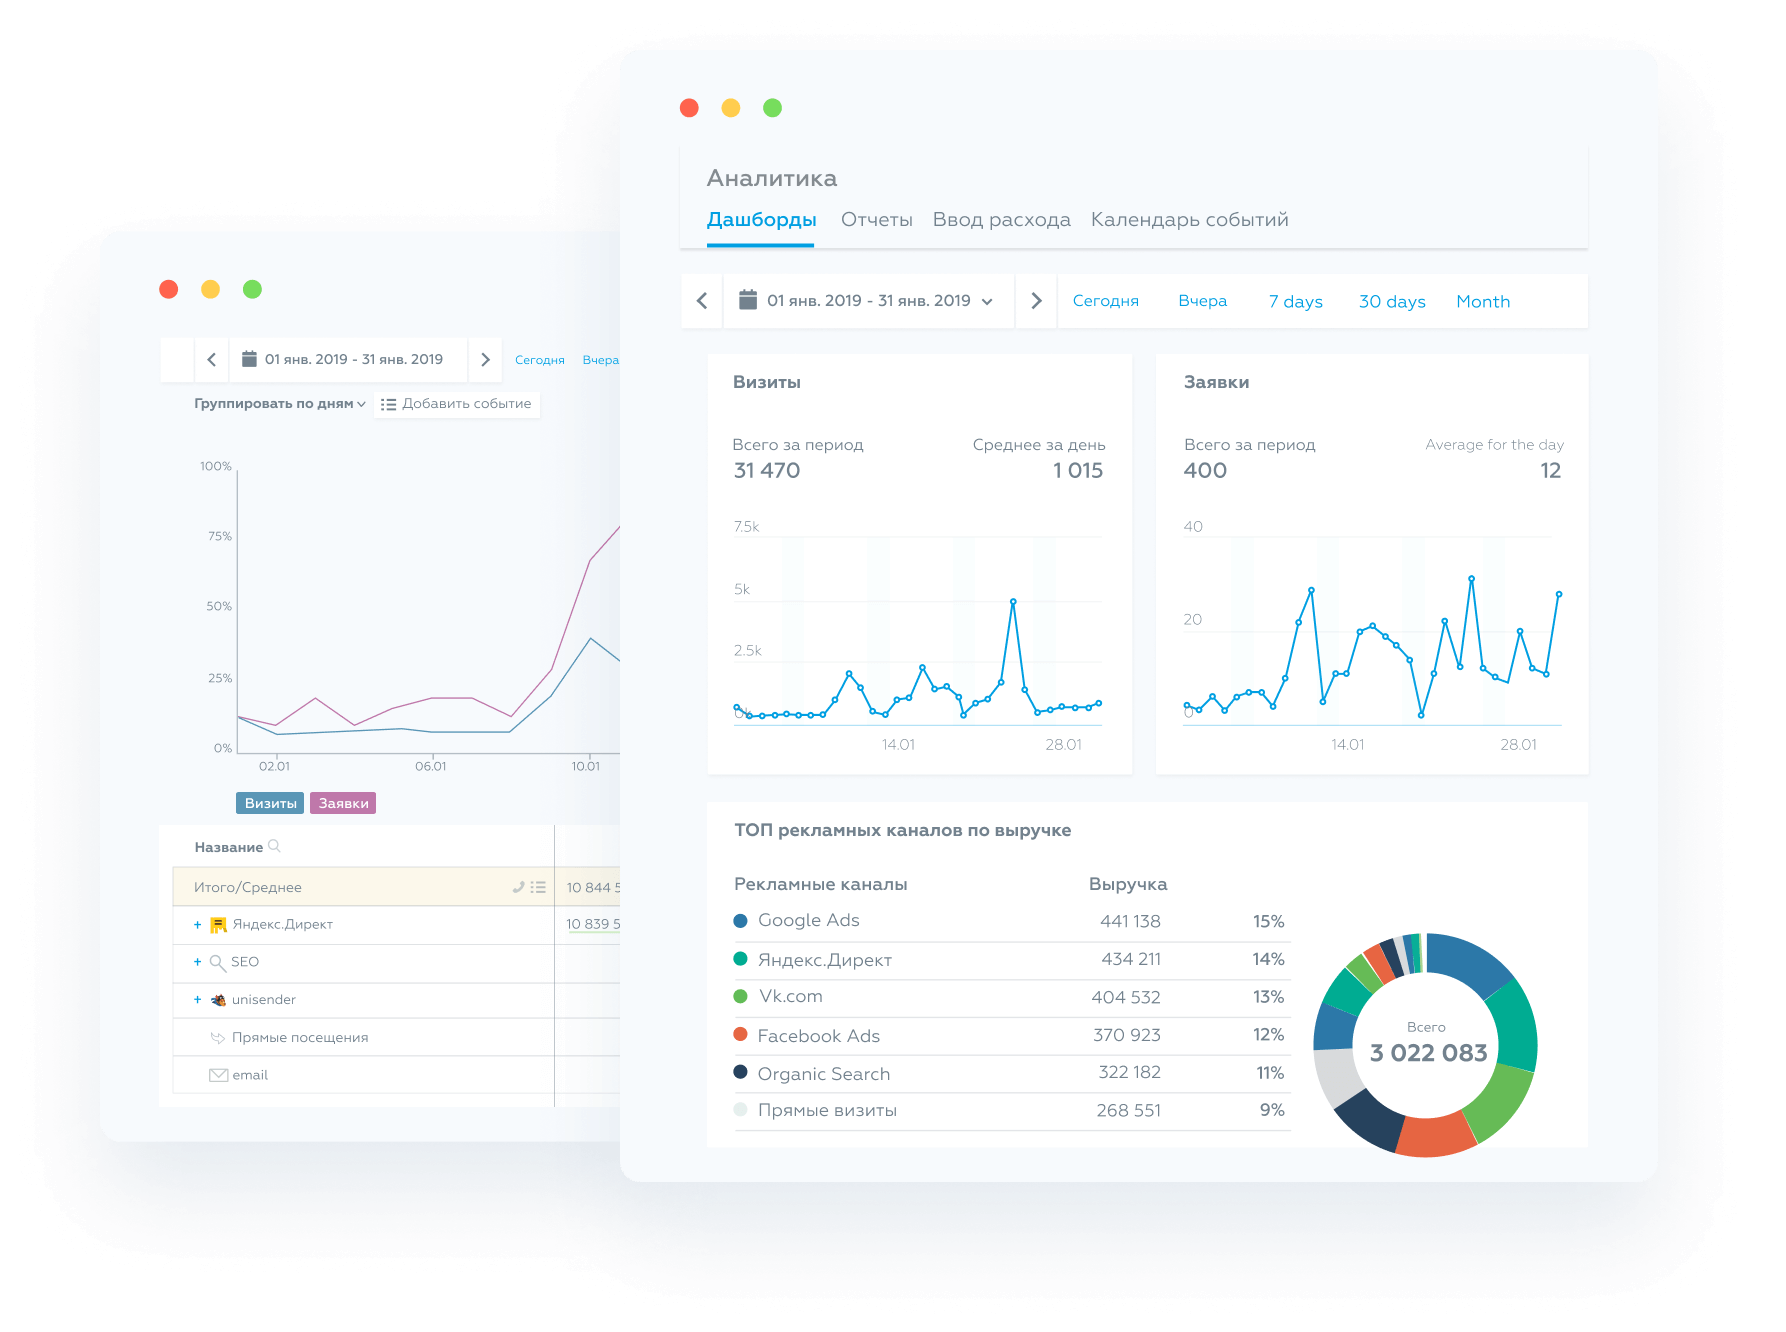
Task: Toggle the Заявки legend tag
Action: coord(343,803)
